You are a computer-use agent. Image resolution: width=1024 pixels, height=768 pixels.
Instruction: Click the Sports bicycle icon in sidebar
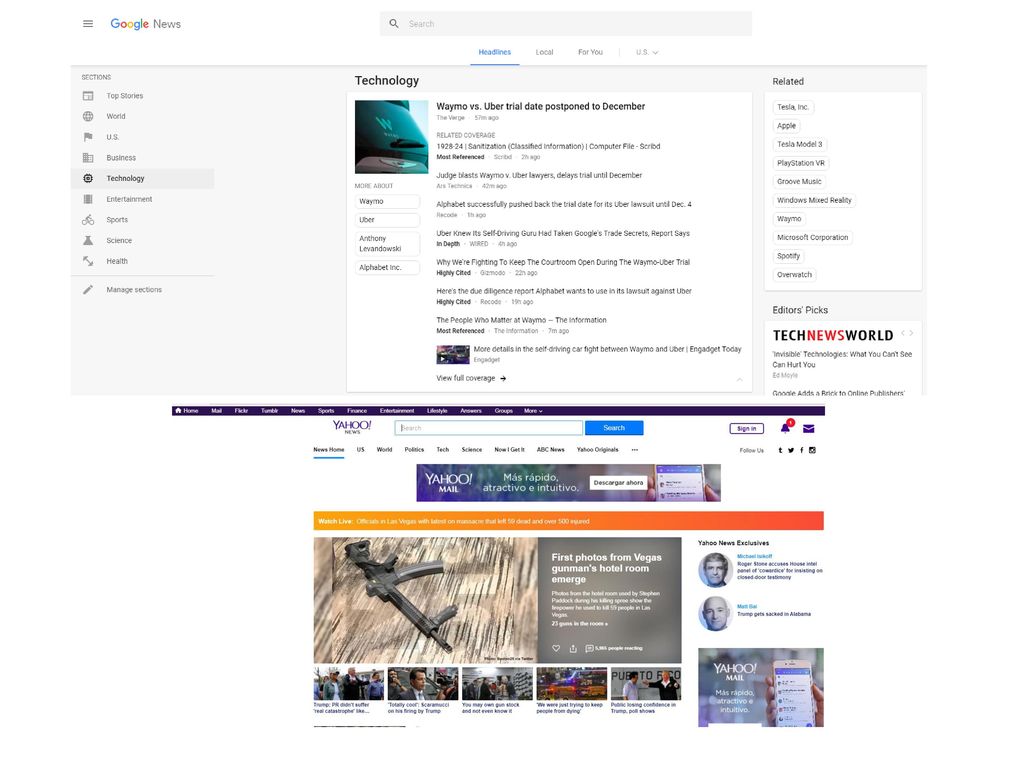[x=88, y=220]
